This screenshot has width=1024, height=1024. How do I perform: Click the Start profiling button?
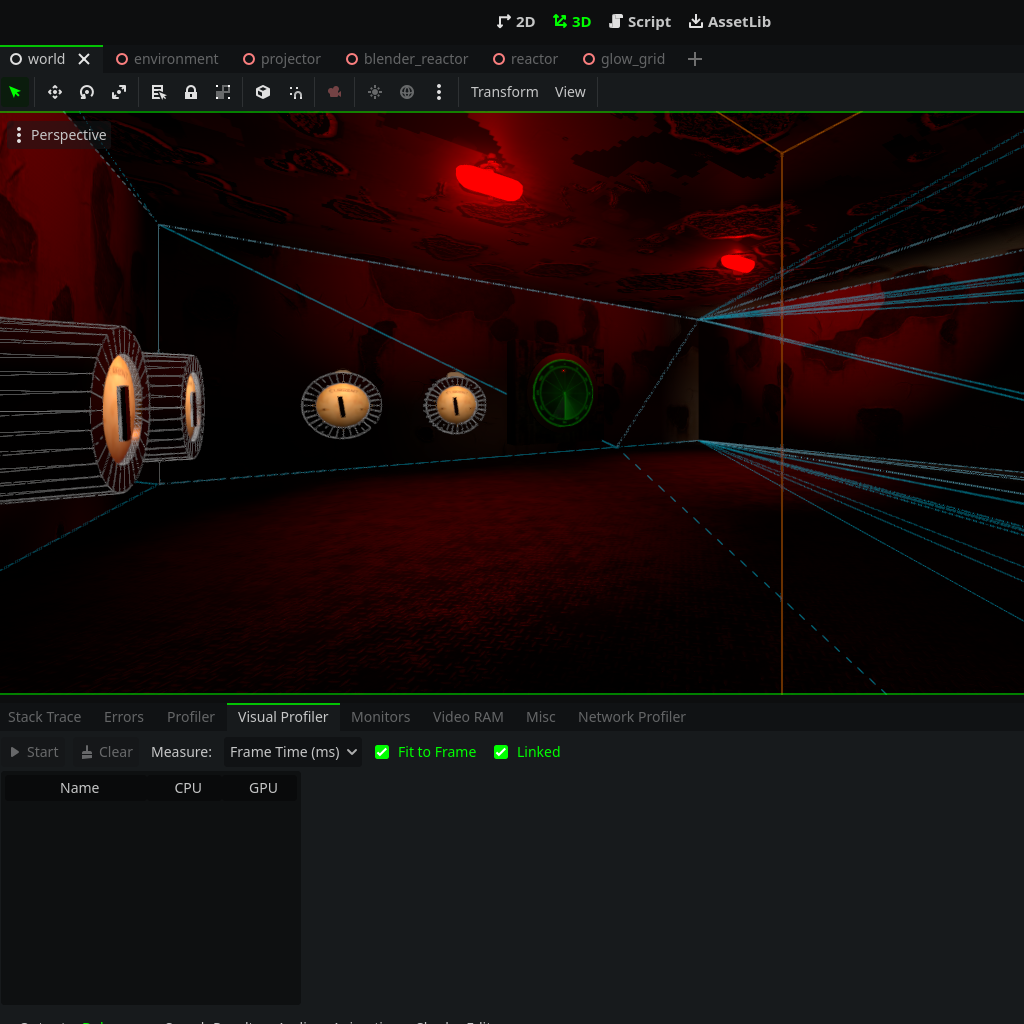[35, 752]
